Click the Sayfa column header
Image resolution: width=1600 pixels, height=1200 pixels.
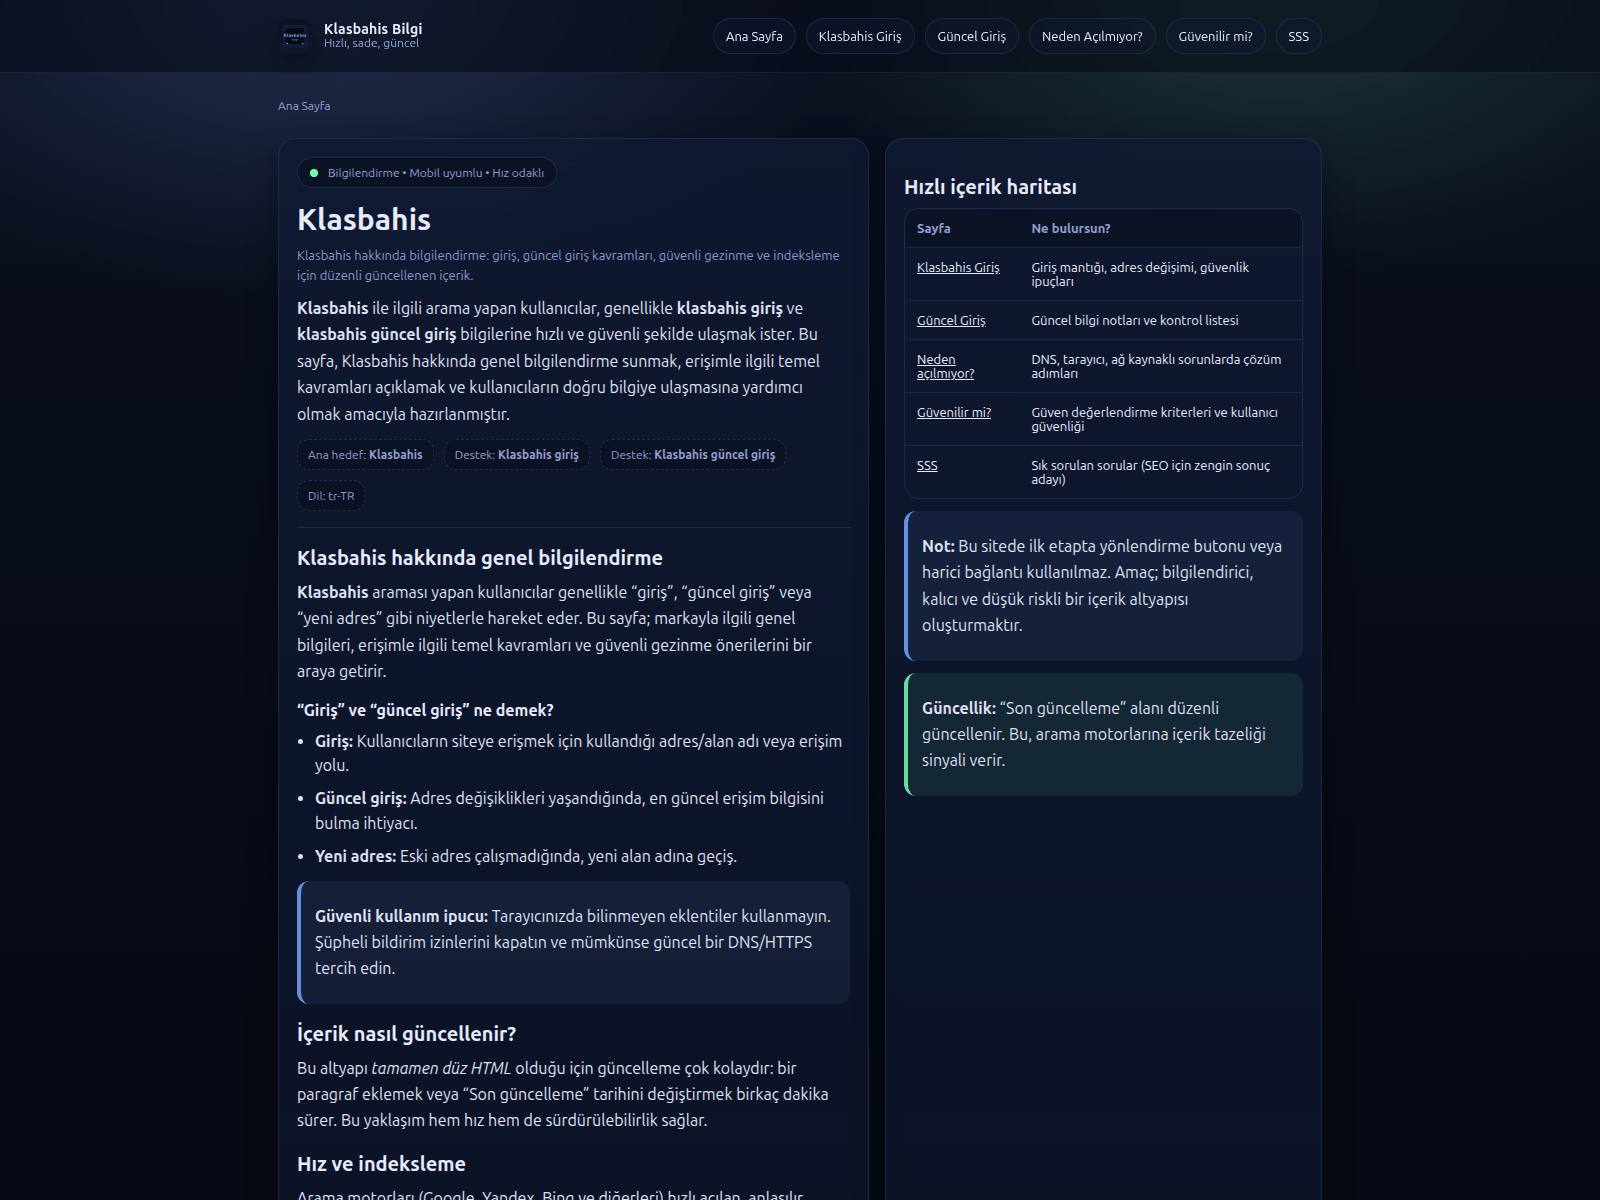tap(934, 228)
